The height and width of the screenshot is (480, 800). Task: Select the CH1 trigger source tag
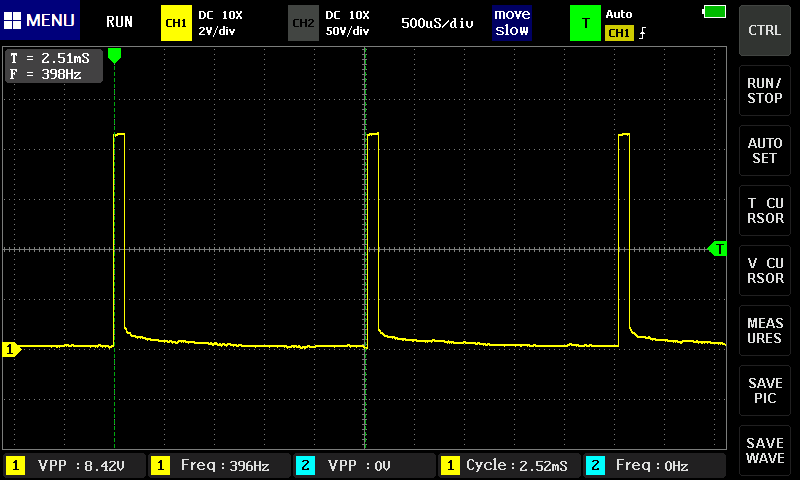pos(619,33)
